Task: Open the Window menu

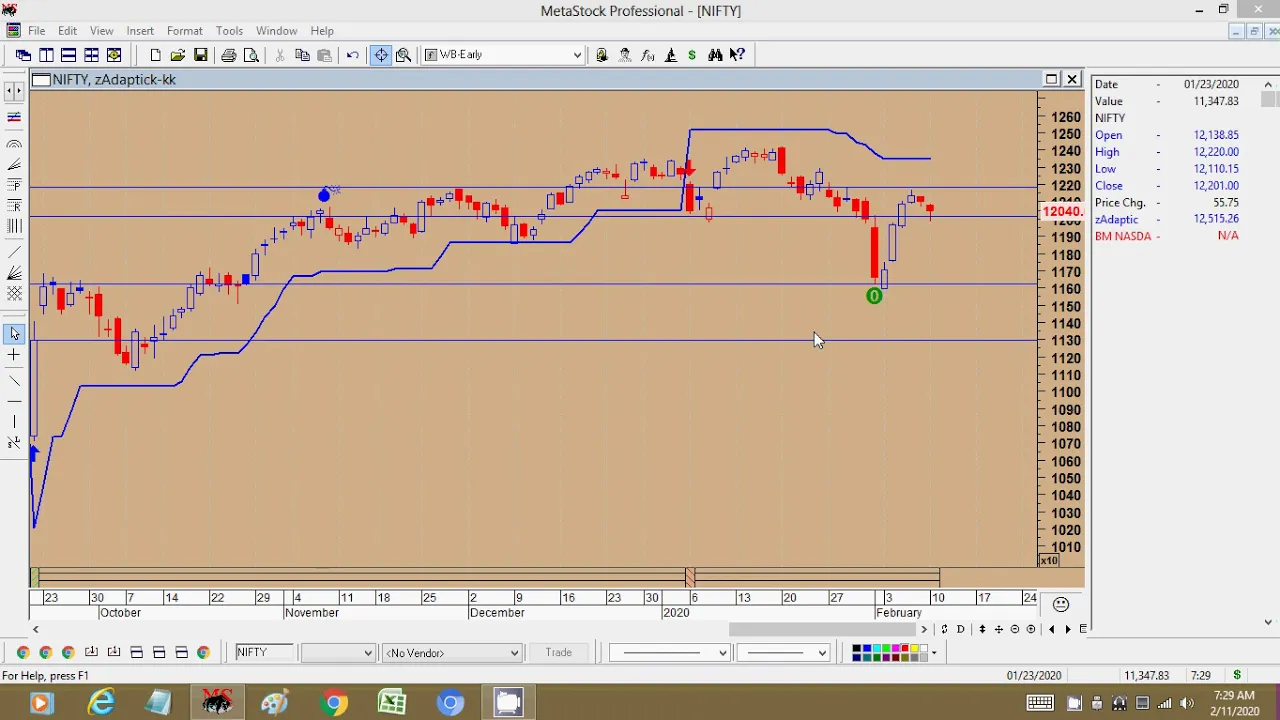Action: [276, 31]
